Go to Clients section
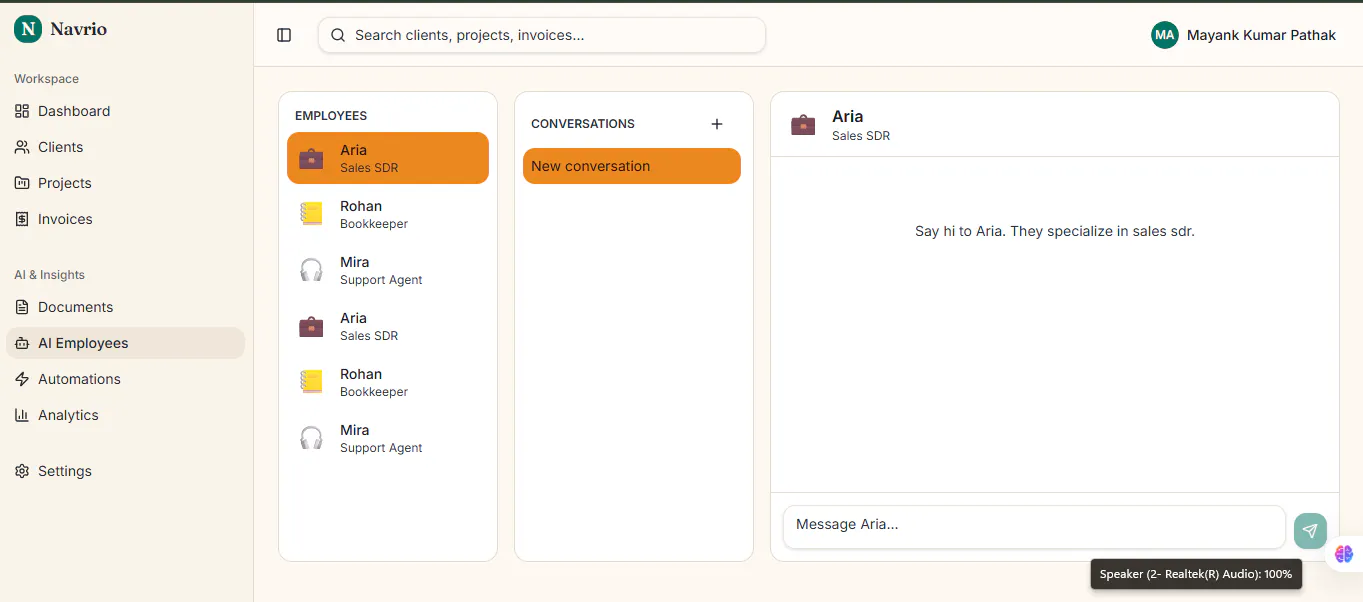The height and width of the screenshot is (602, 1363). pyautogui.click(x=125, y=147)
